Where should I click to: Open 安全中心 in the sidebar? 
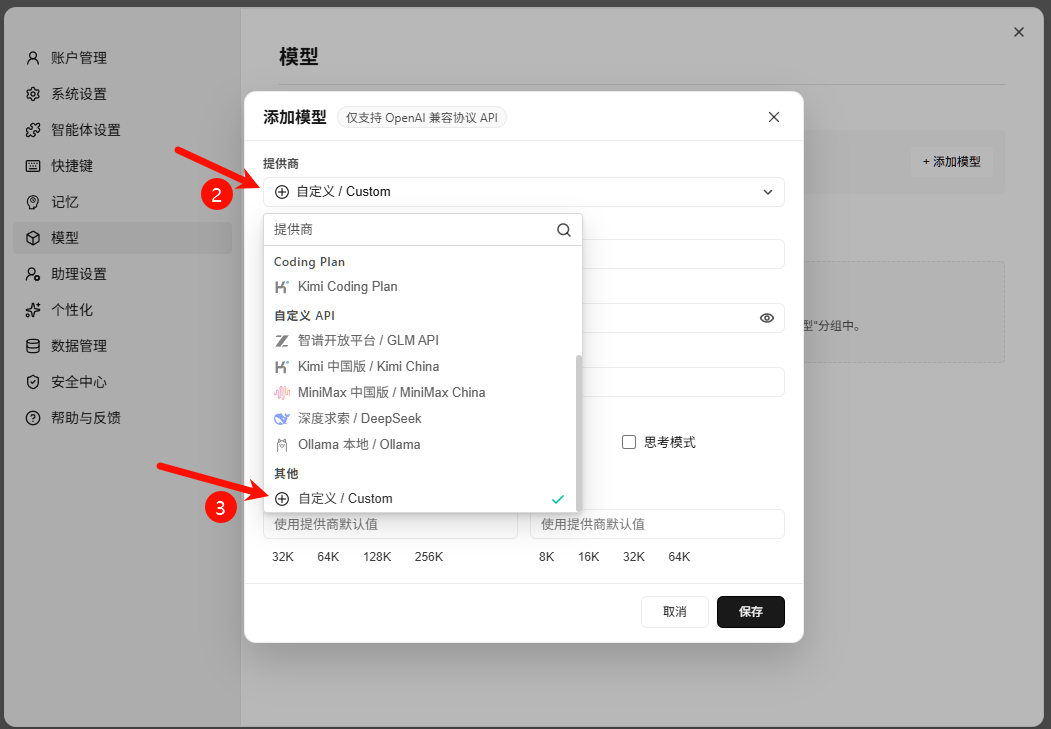(x=122, y=382)
